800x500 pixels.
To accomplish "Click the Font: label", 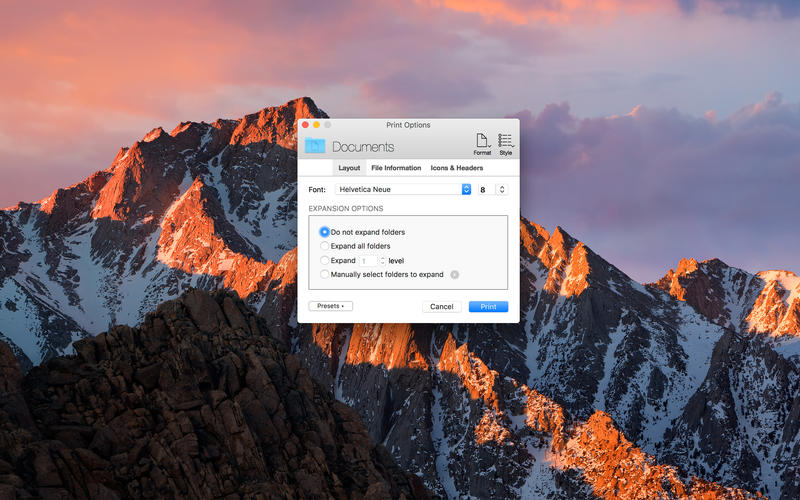I will 317,189.
